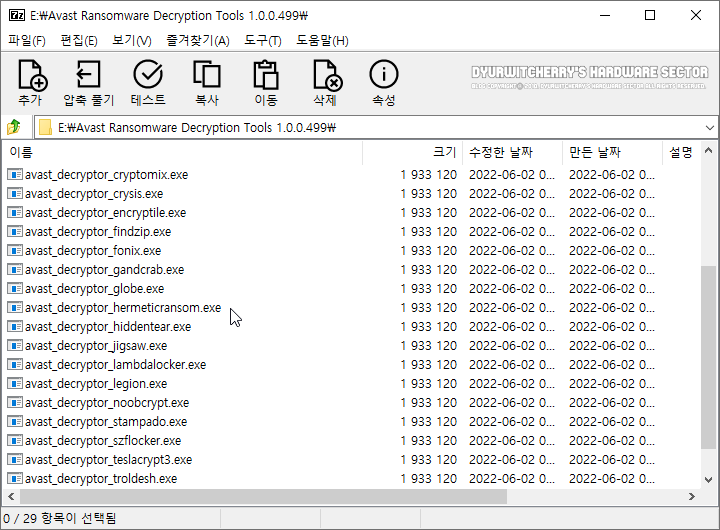
Task: Click file icon of avast_decryptor_hermeticransom.exe
Action: [15, 307]
